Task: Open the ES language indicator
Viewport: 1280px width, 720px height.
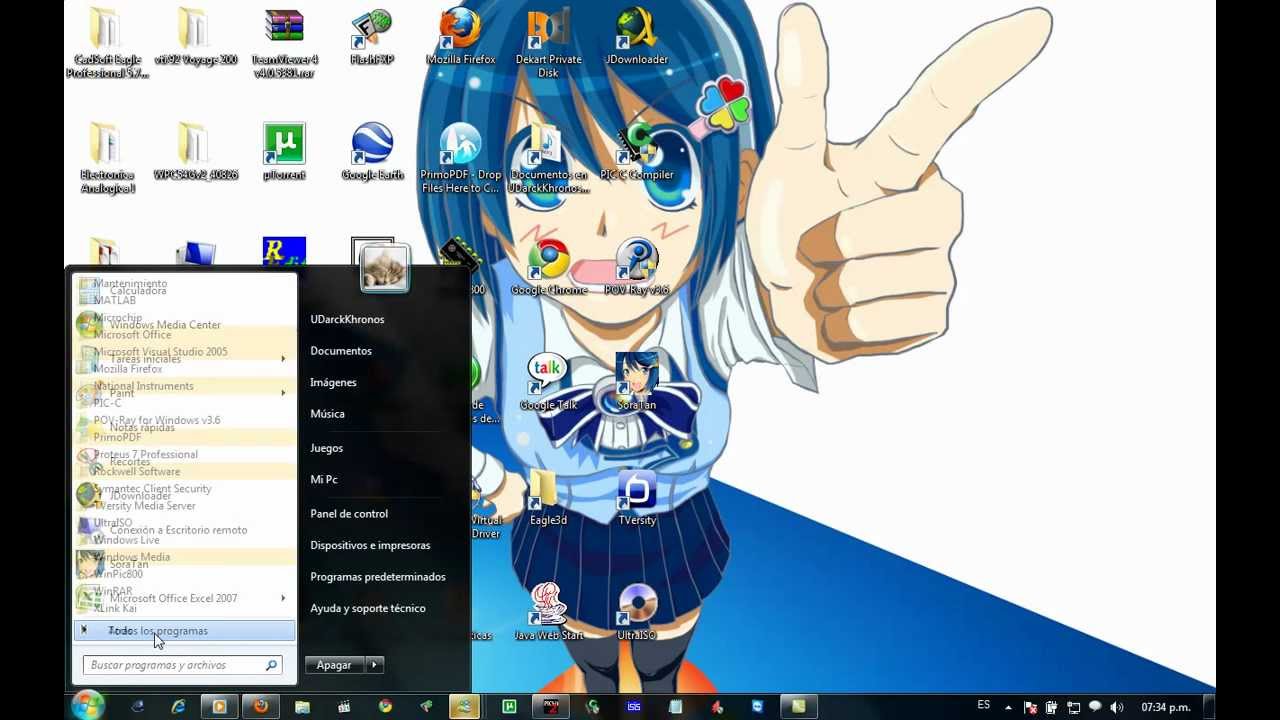Action: click(984, 705)
